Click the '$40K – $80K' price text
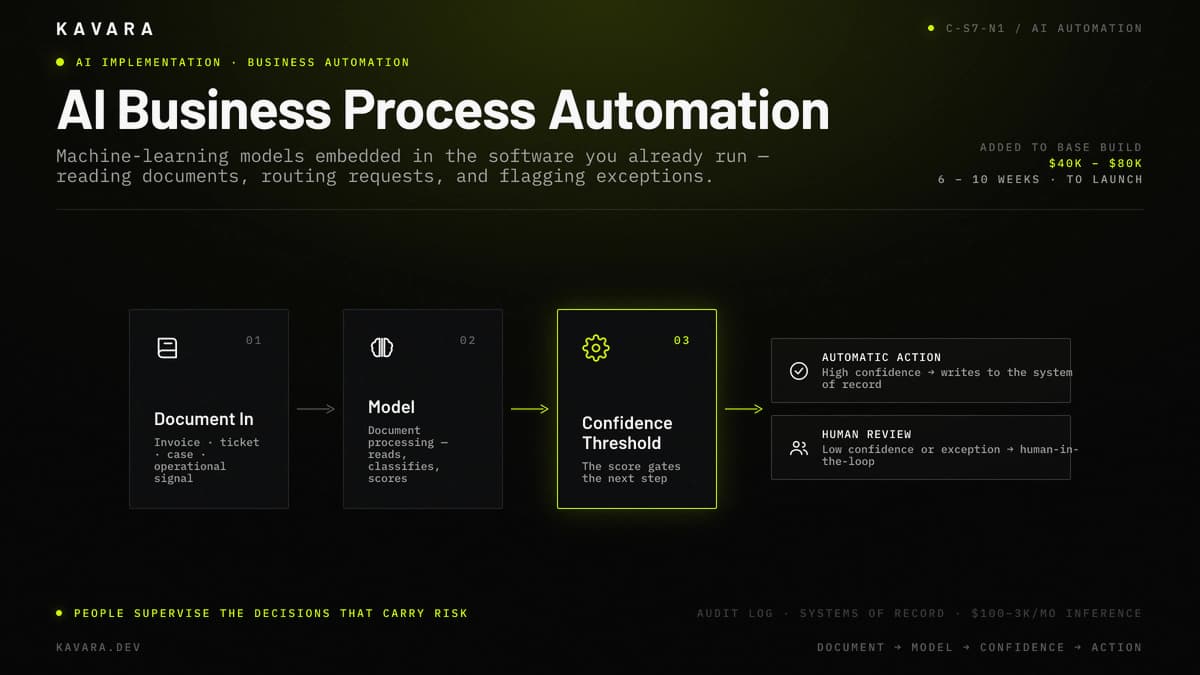1200x675 pixels. pyautogui.click(x=1095, y=163)
